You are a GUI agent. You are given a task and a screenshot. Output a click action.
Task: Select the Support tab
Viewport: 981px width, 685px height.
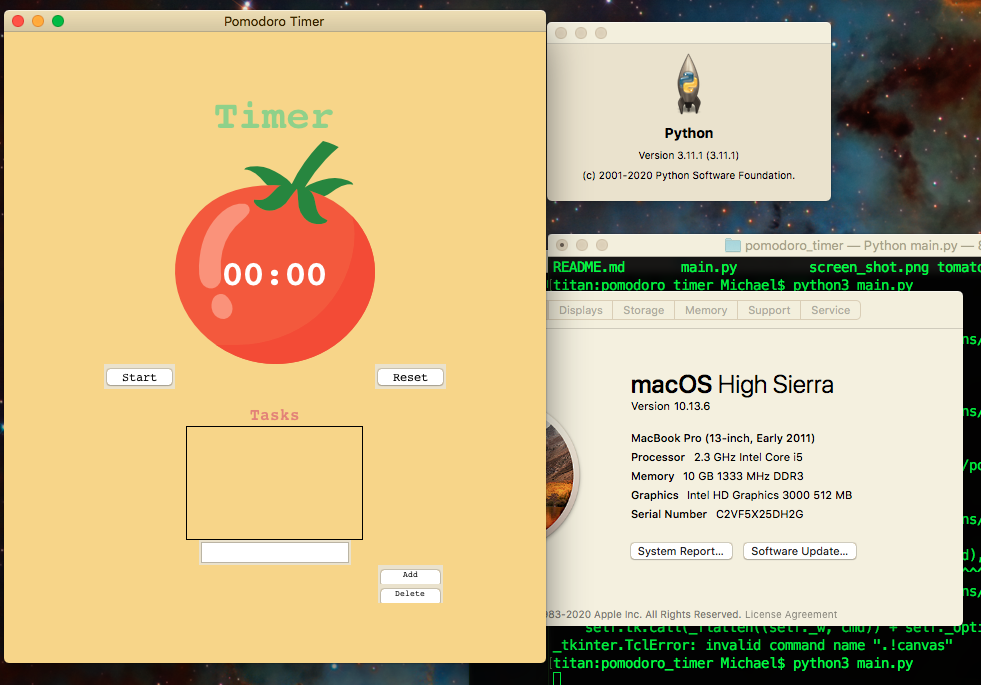pos(769,310)
